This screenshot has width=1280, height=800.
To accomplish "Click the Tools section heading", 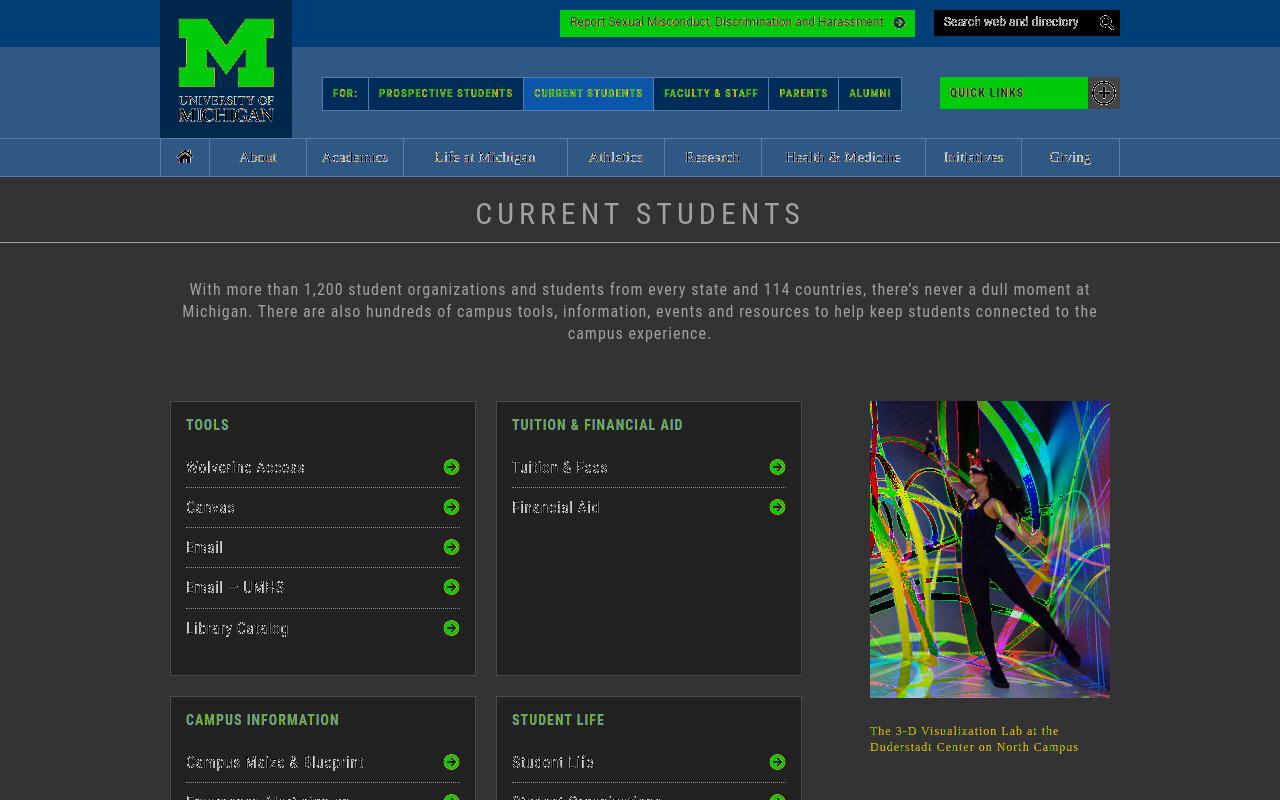I will pyautogui.click(x=208, y=425).
